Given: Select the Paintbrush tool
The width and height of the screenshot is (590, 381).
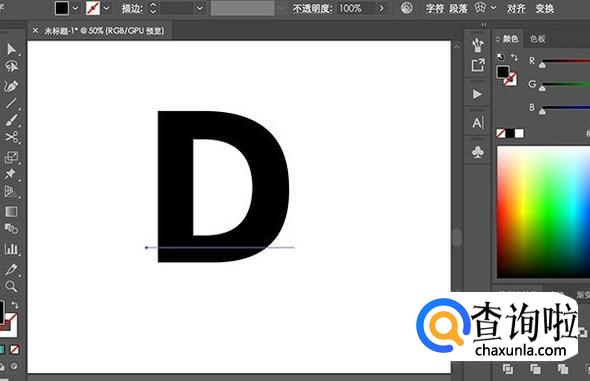Looking at the screenshot, I should tap(11, 120).
